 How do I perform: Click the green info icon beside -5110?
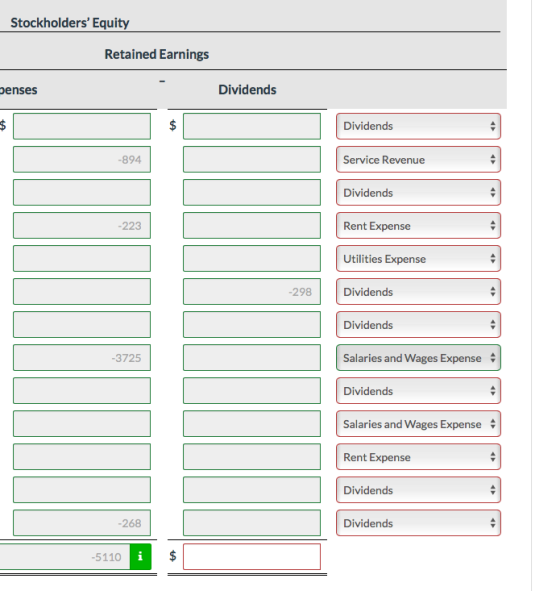[140, 556]
